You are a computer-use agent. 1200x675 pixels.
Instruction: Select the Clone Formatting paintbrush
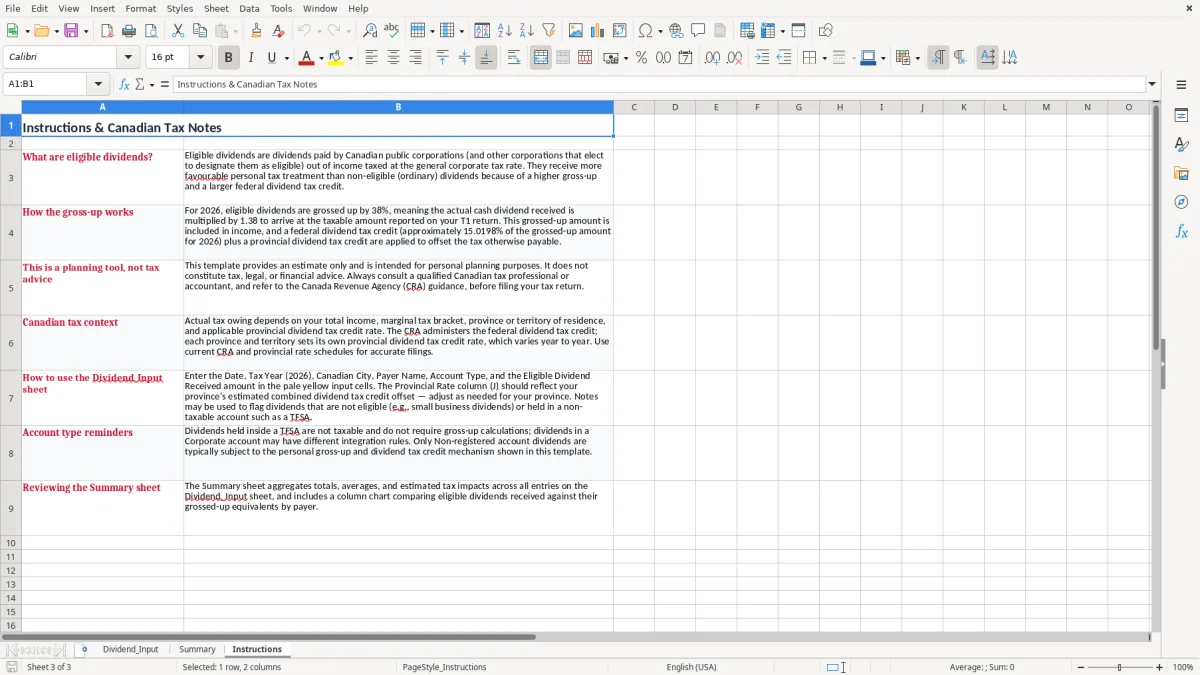(256, 31)
